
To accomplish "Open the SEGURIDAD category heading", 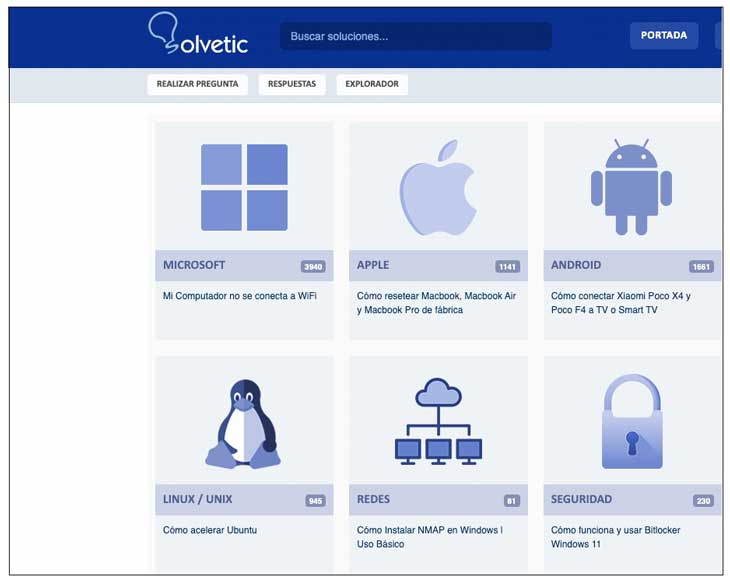I will [x=581, y=499].
